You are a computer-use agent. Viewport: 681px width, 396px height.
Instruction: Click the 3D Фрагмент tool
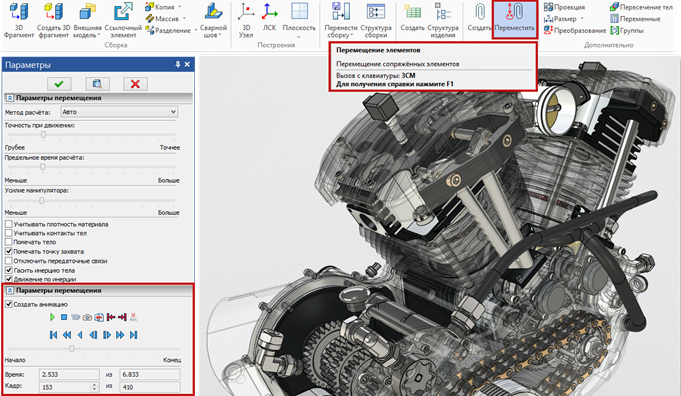[x=19, y=20]
